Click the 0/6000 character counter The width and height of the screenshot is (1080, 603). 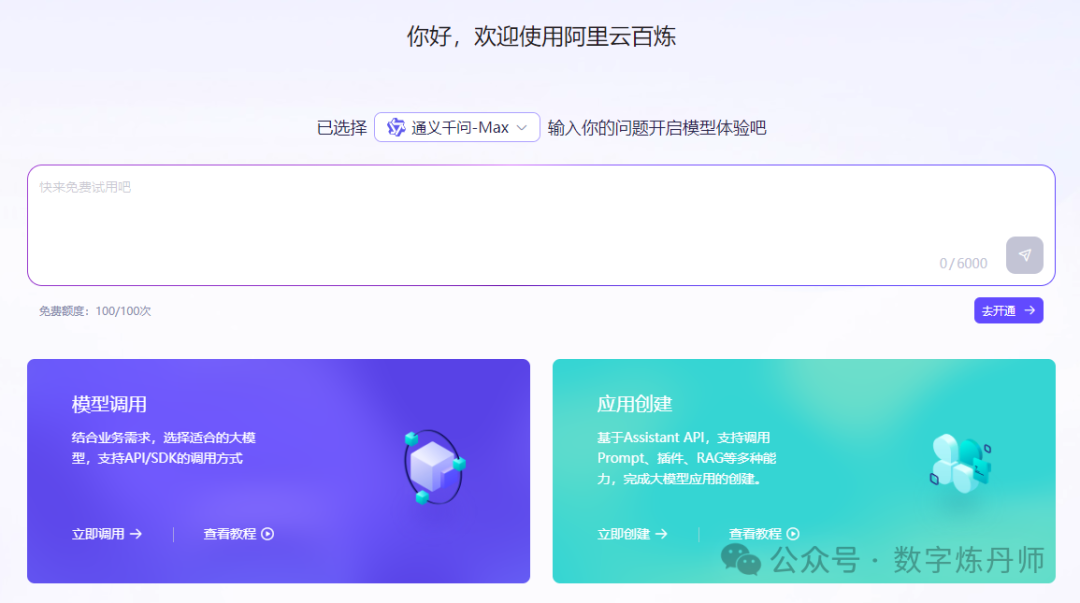(963, 263)
